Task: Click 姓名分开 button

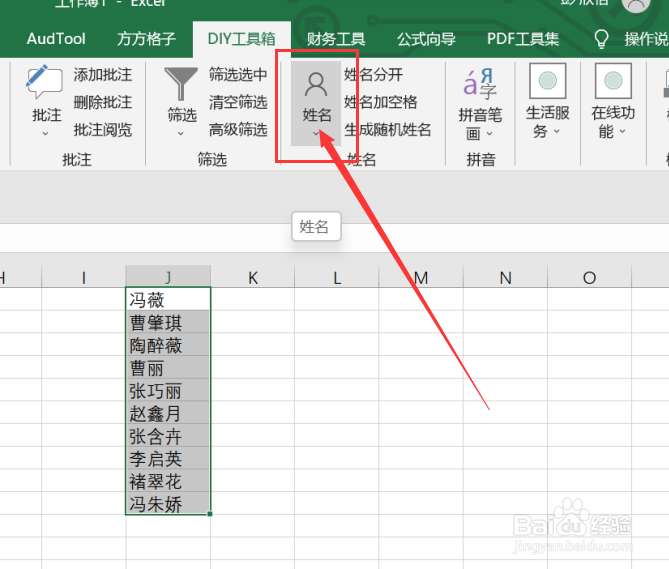Action: pos(373,75)
